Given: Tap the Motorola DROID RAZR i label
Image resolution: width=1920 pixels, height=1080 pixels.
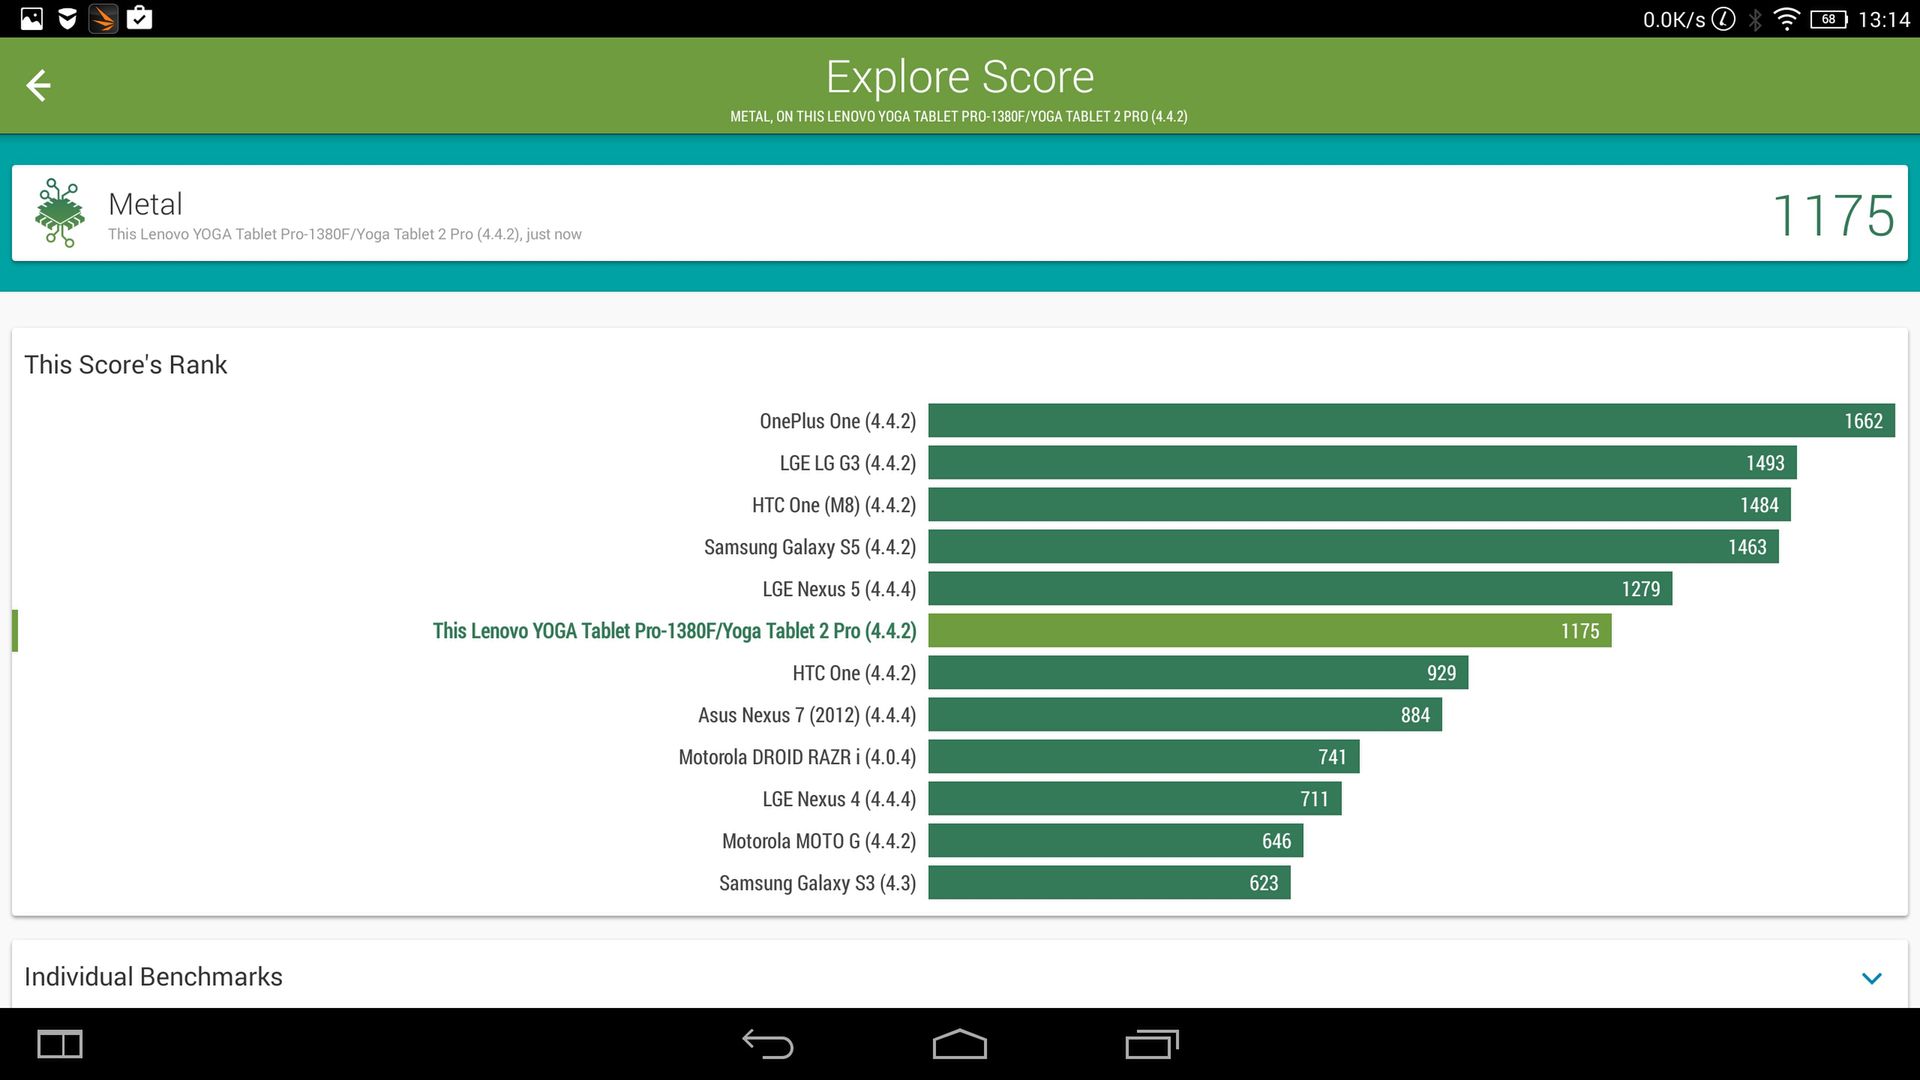Looking at the screenshot, I should tap(797, 757).
